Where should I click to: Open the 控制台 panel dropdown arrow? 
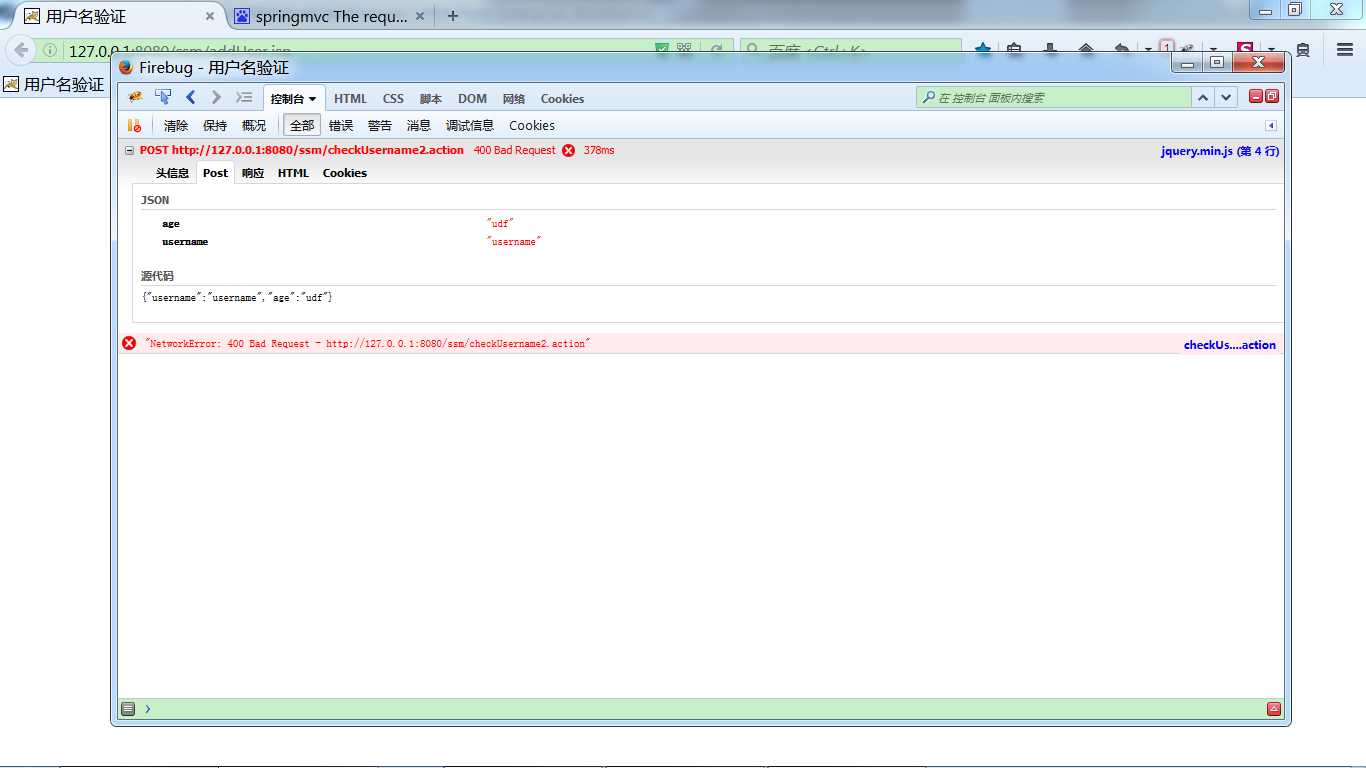[312, 99]
